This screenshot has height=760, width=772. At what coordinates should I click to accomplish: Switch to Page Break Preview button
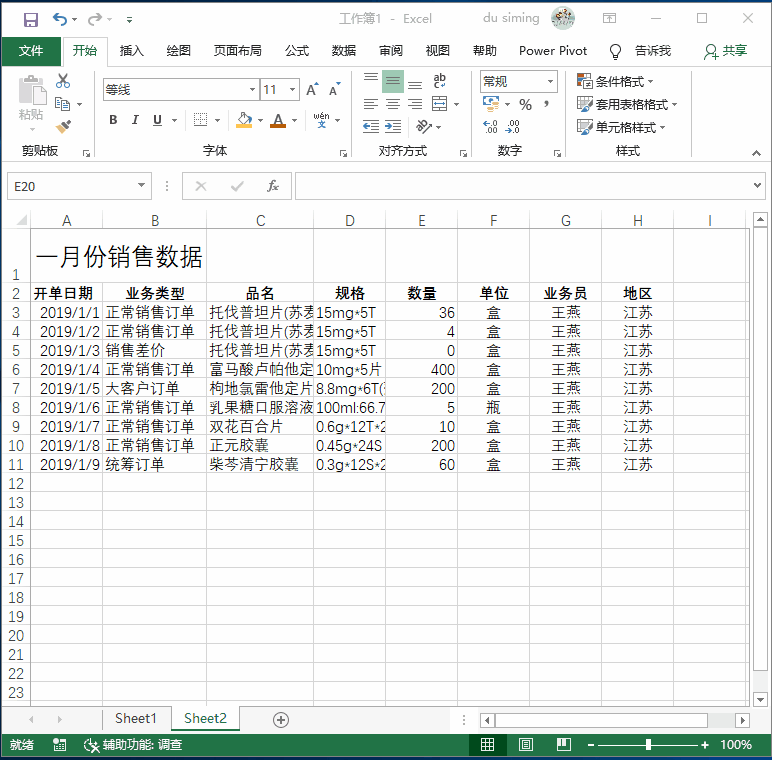click(564, 744)
